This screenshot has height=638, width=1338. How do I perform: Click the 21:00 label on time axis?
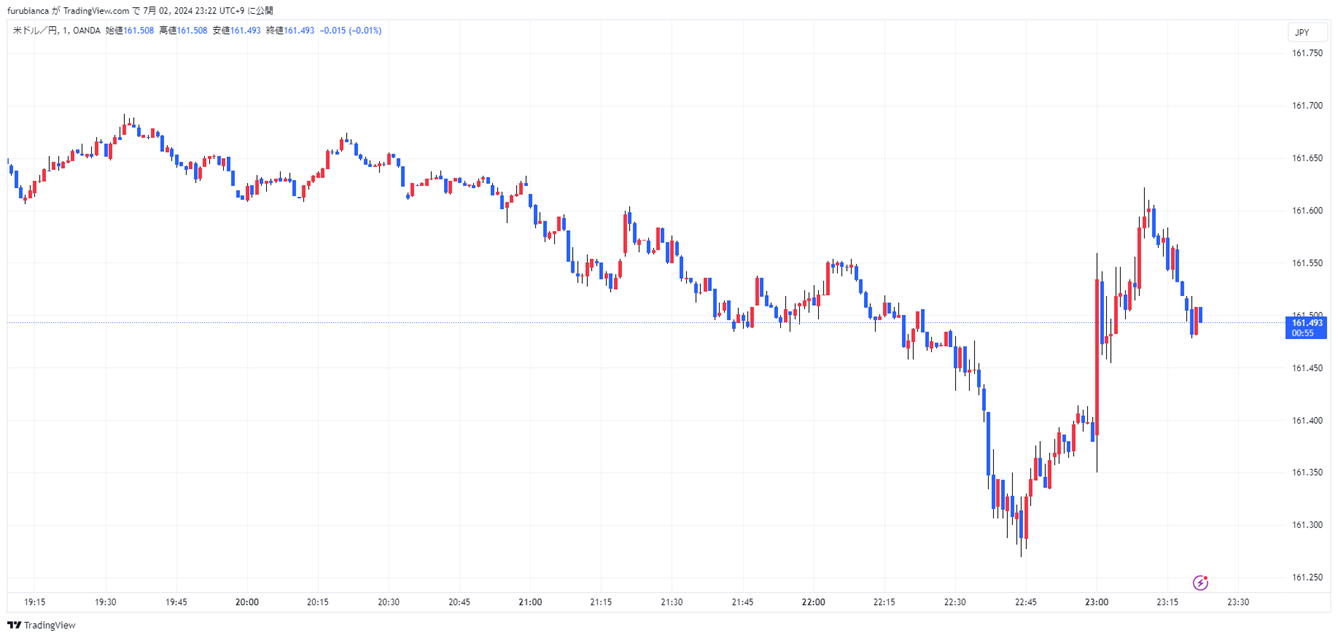[530, 602]
